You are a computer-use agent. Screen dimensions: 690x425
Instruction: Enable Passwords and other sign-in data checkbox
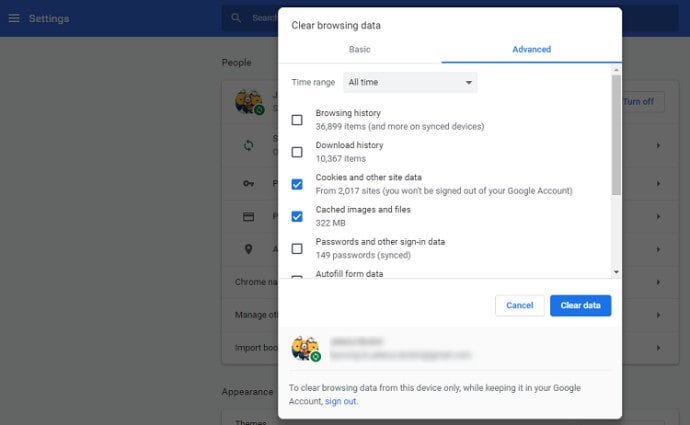pyautogui.click(x=297, y=248)
